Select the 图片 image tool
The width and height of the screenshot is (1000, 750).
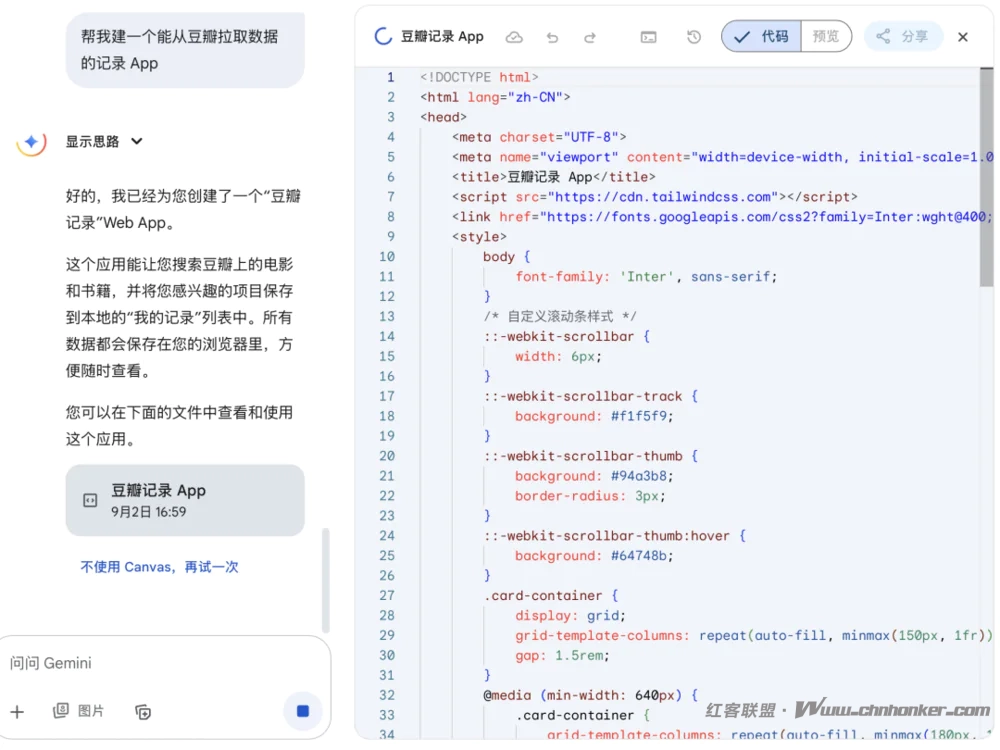pyautogui.click(x=79, y=711)
